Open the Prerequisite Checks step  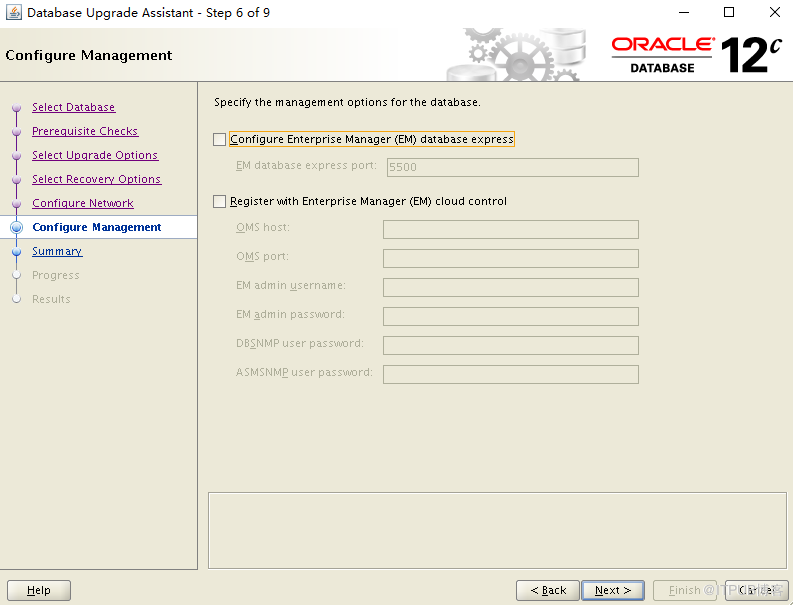[85, 131]
